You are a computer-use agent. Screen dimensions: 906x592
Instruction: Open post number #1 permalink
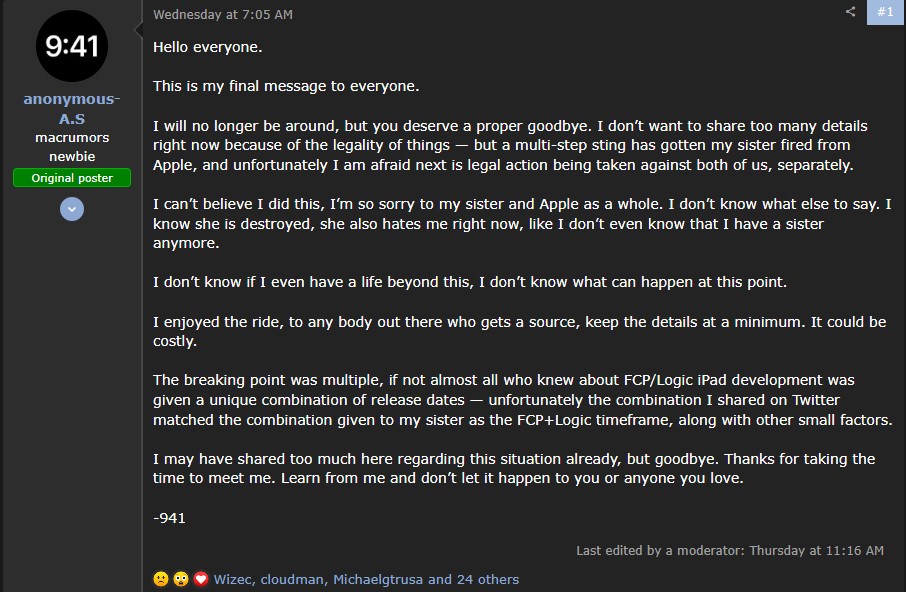coord(885,12)
